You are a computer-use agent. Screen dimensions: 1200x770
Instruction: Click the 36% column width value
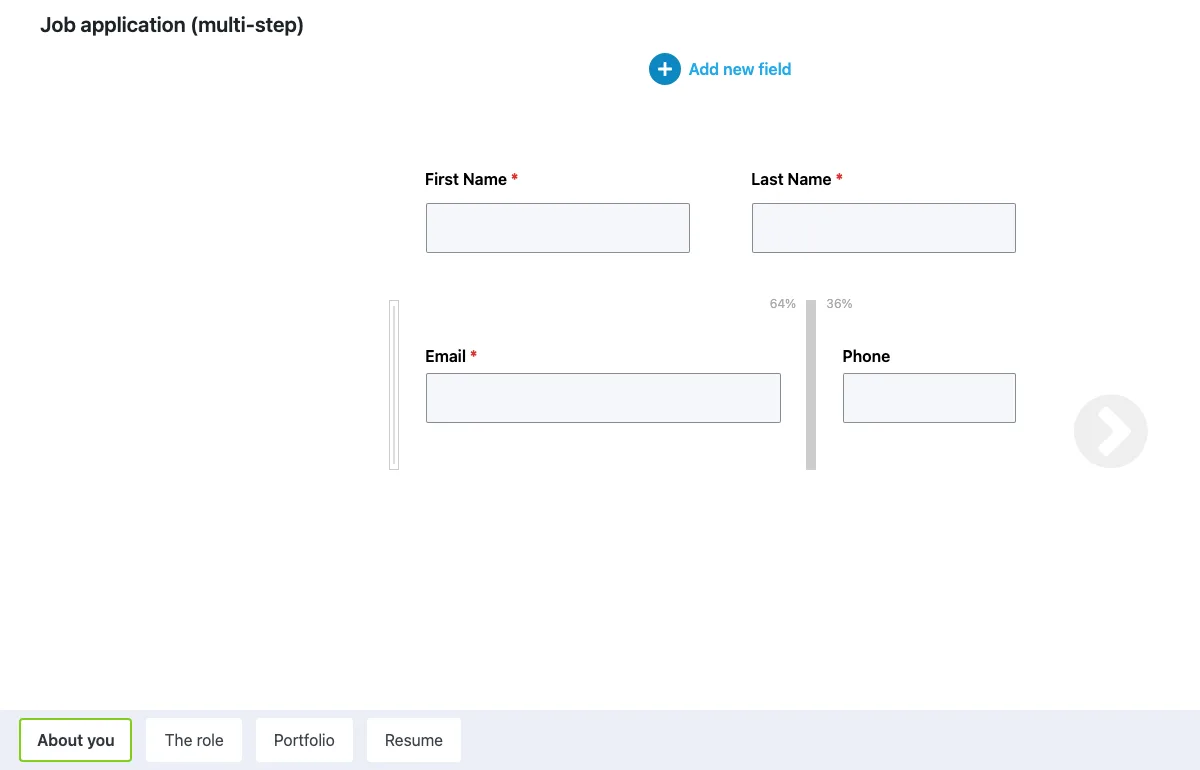coord(839,304)
